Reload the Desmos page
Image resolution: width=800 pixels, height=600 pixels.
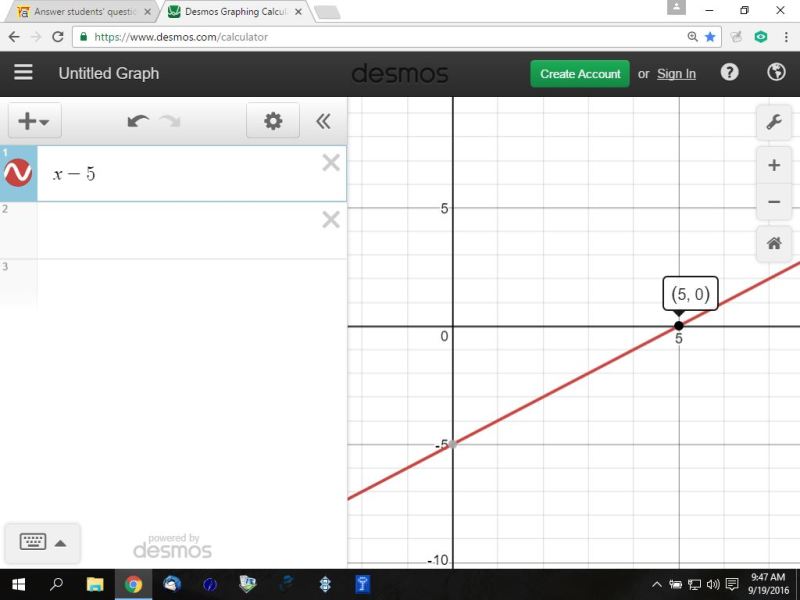coord(58,37)
